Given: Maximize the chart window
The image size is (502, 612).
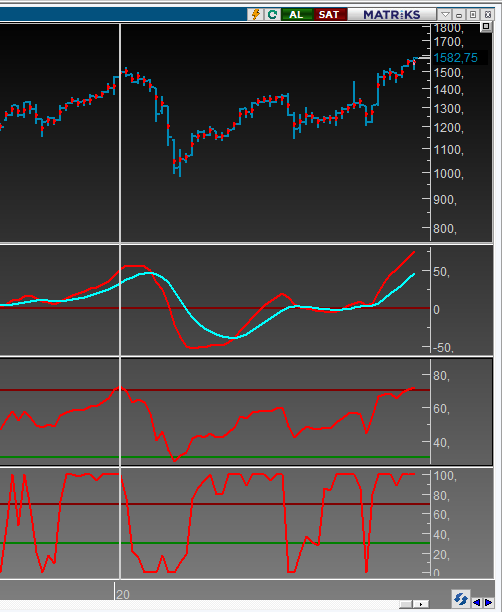Looking at the screenshot, I should tap(473, 15).
